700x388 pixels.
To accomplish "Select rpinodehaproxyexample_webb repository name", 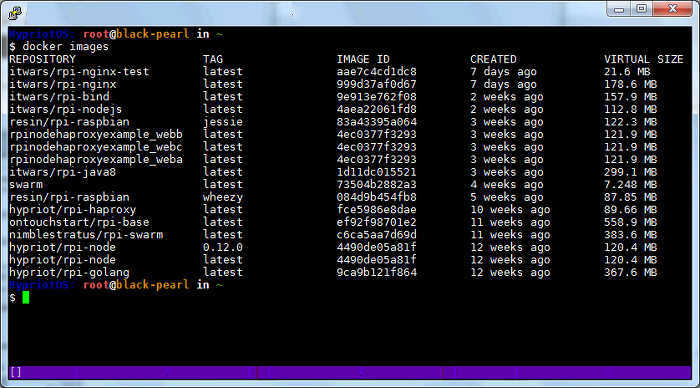I will pyautogui.click(x=96, y=134).
